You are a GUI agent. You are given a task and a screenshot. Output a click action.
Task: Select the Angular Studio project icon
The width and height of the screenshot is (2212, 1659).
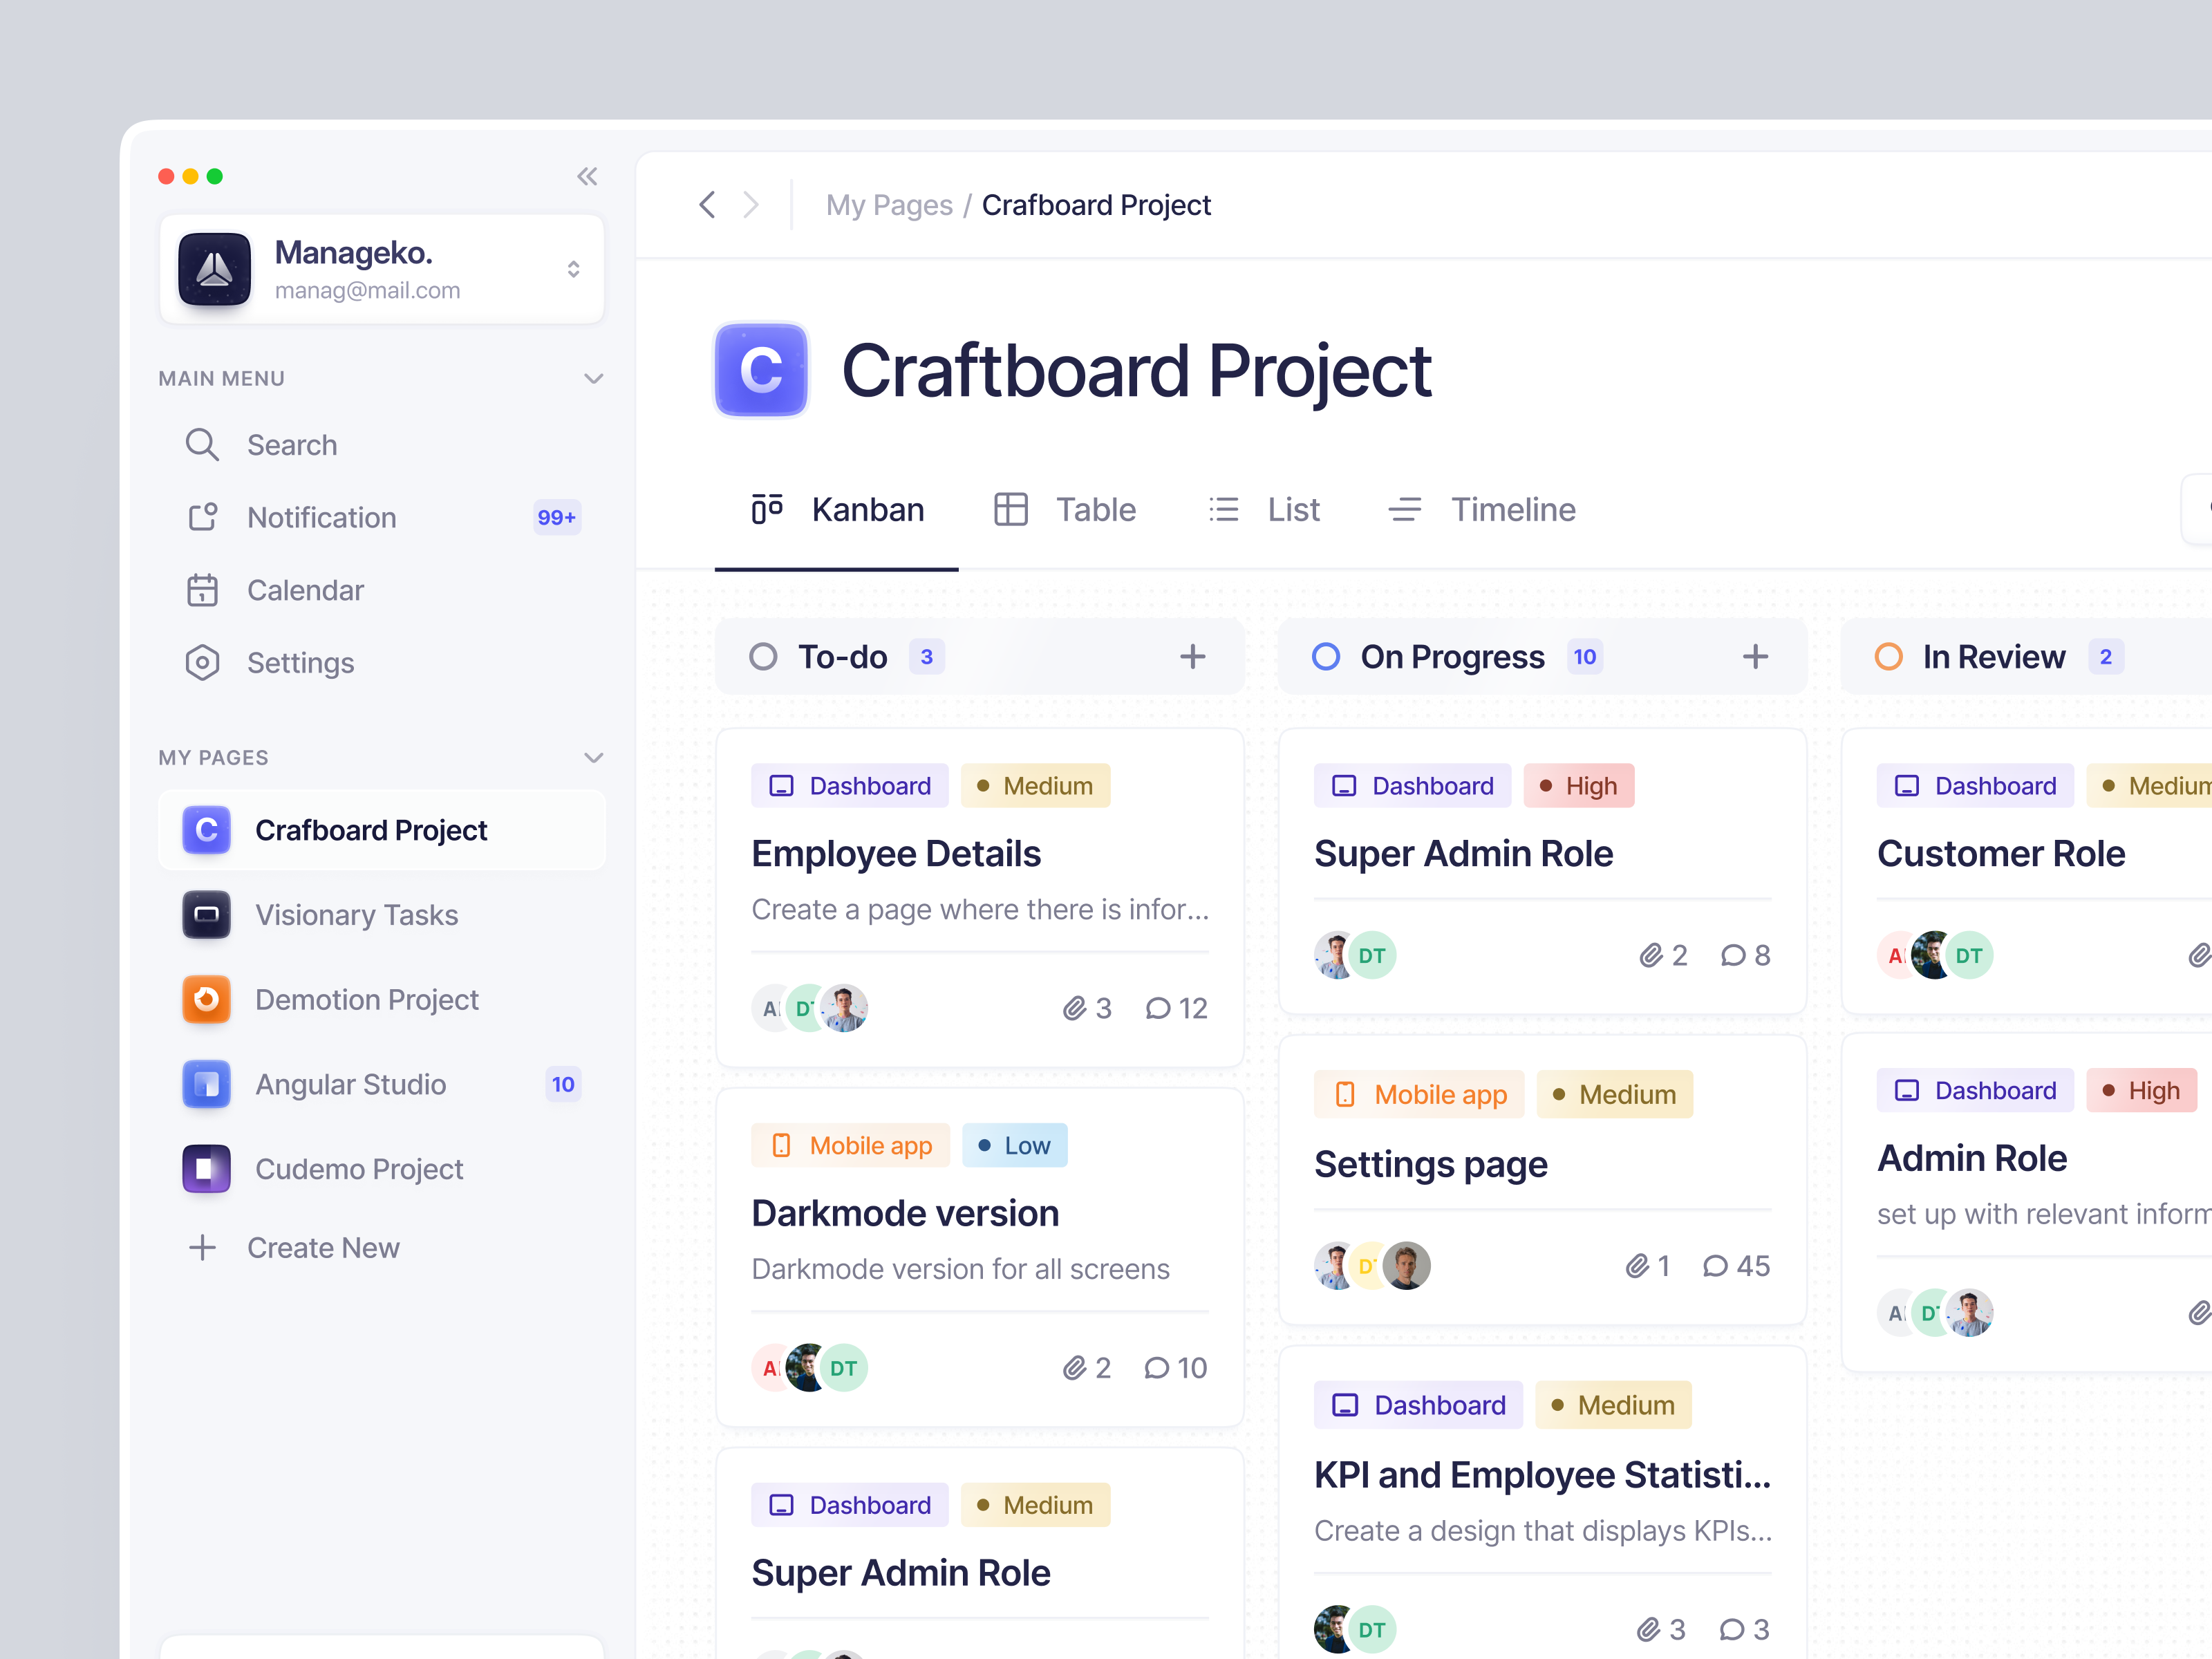[207, 1084]
